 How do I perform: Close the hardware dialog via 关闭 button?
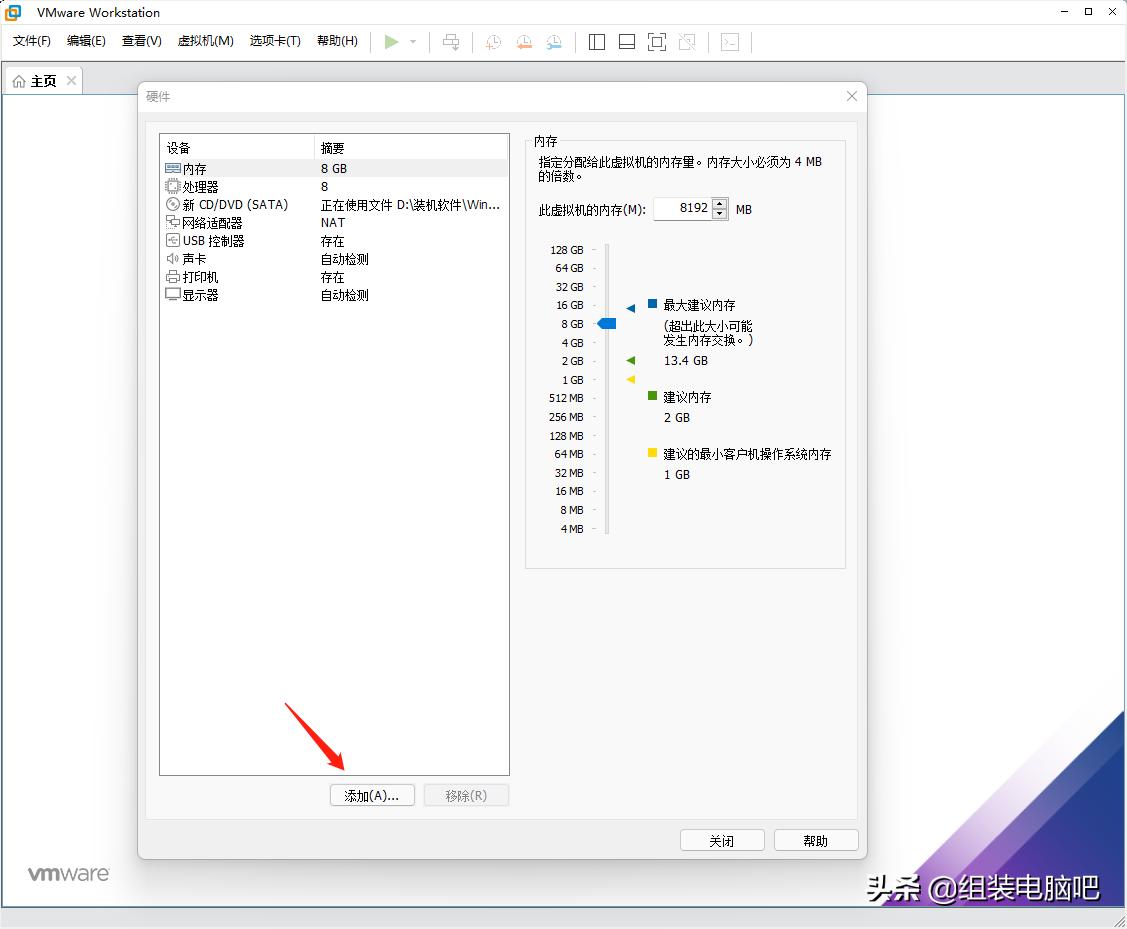click(x=722, y=840)
